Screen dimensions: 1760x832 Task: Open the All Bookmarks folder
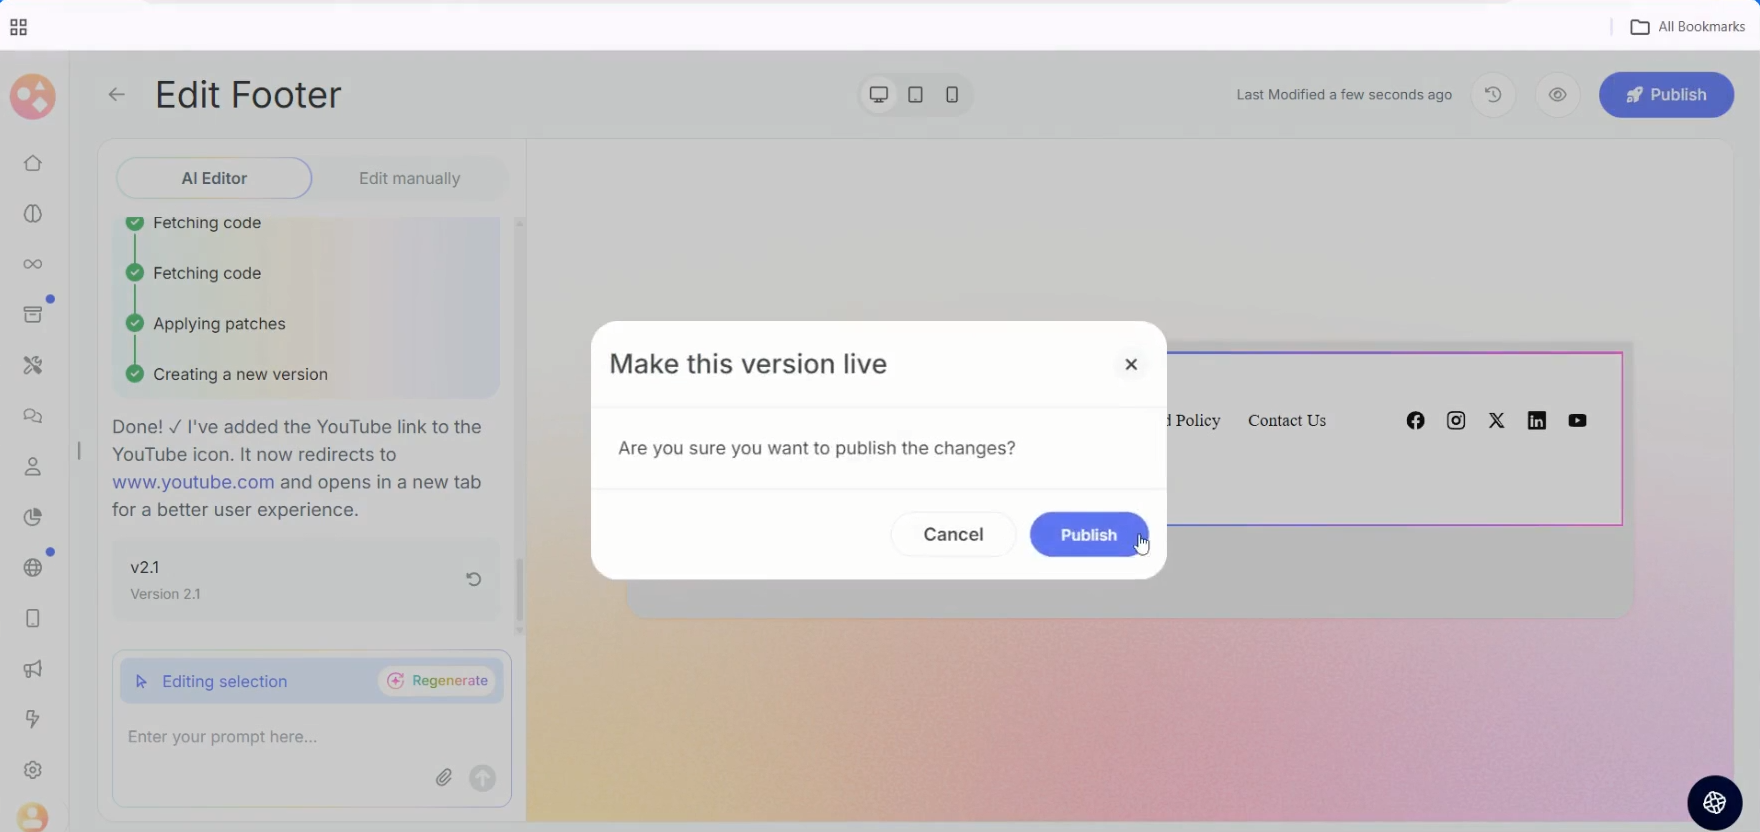(1688, 27)
